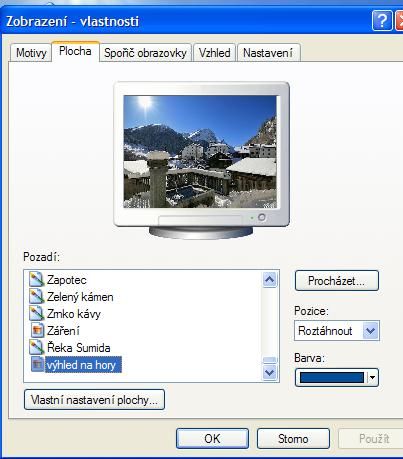Screen dimensions: 403x459
Task: Click the monitor wallpaper preview image
Action: point(200,152)
